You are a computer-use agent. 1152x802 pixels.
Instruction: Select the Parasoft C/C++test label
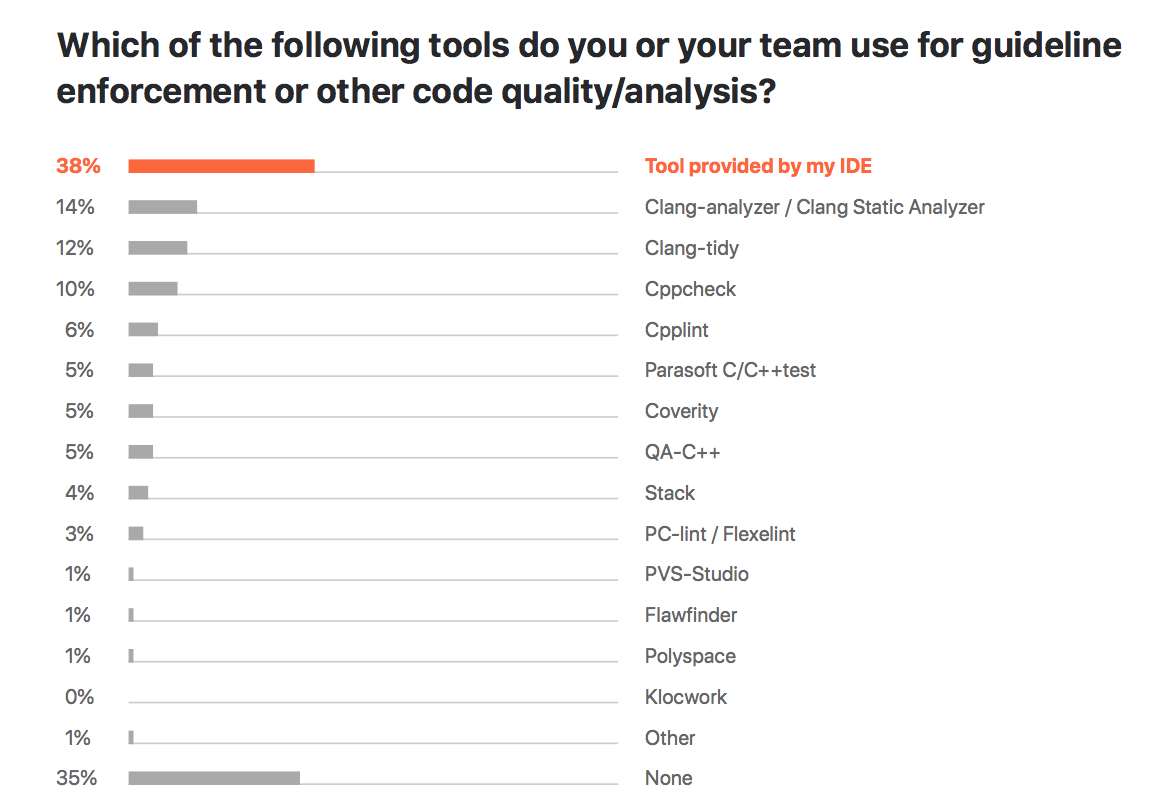[730, 370]
